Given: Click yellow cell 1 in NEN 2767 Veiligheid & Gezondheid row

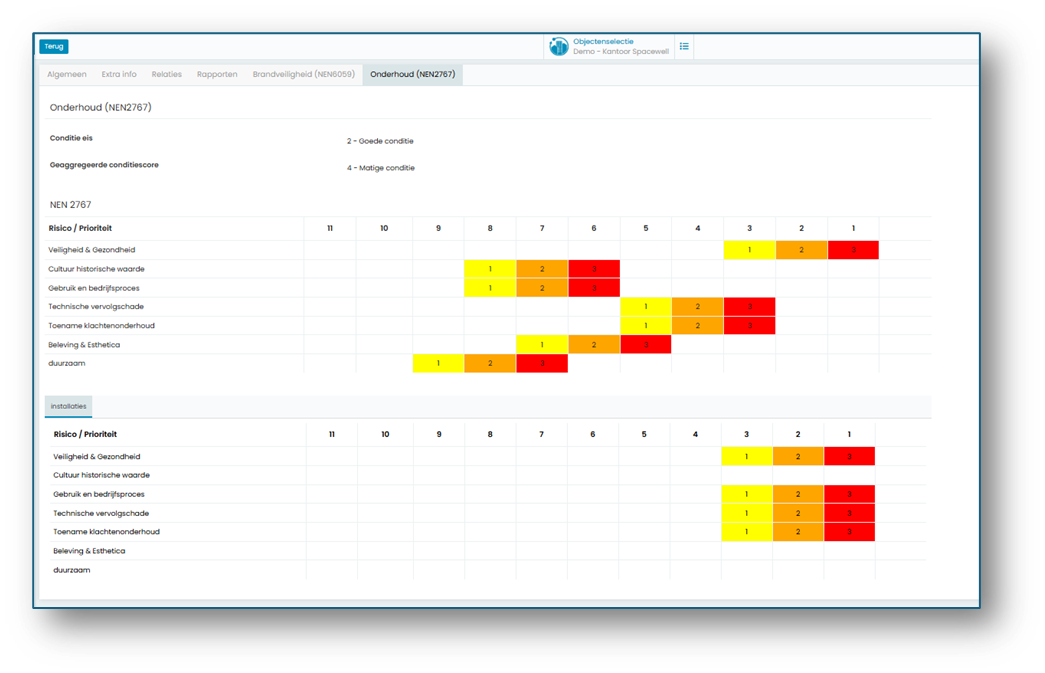Looking at the screenshot, I should [x=750, y=250].
